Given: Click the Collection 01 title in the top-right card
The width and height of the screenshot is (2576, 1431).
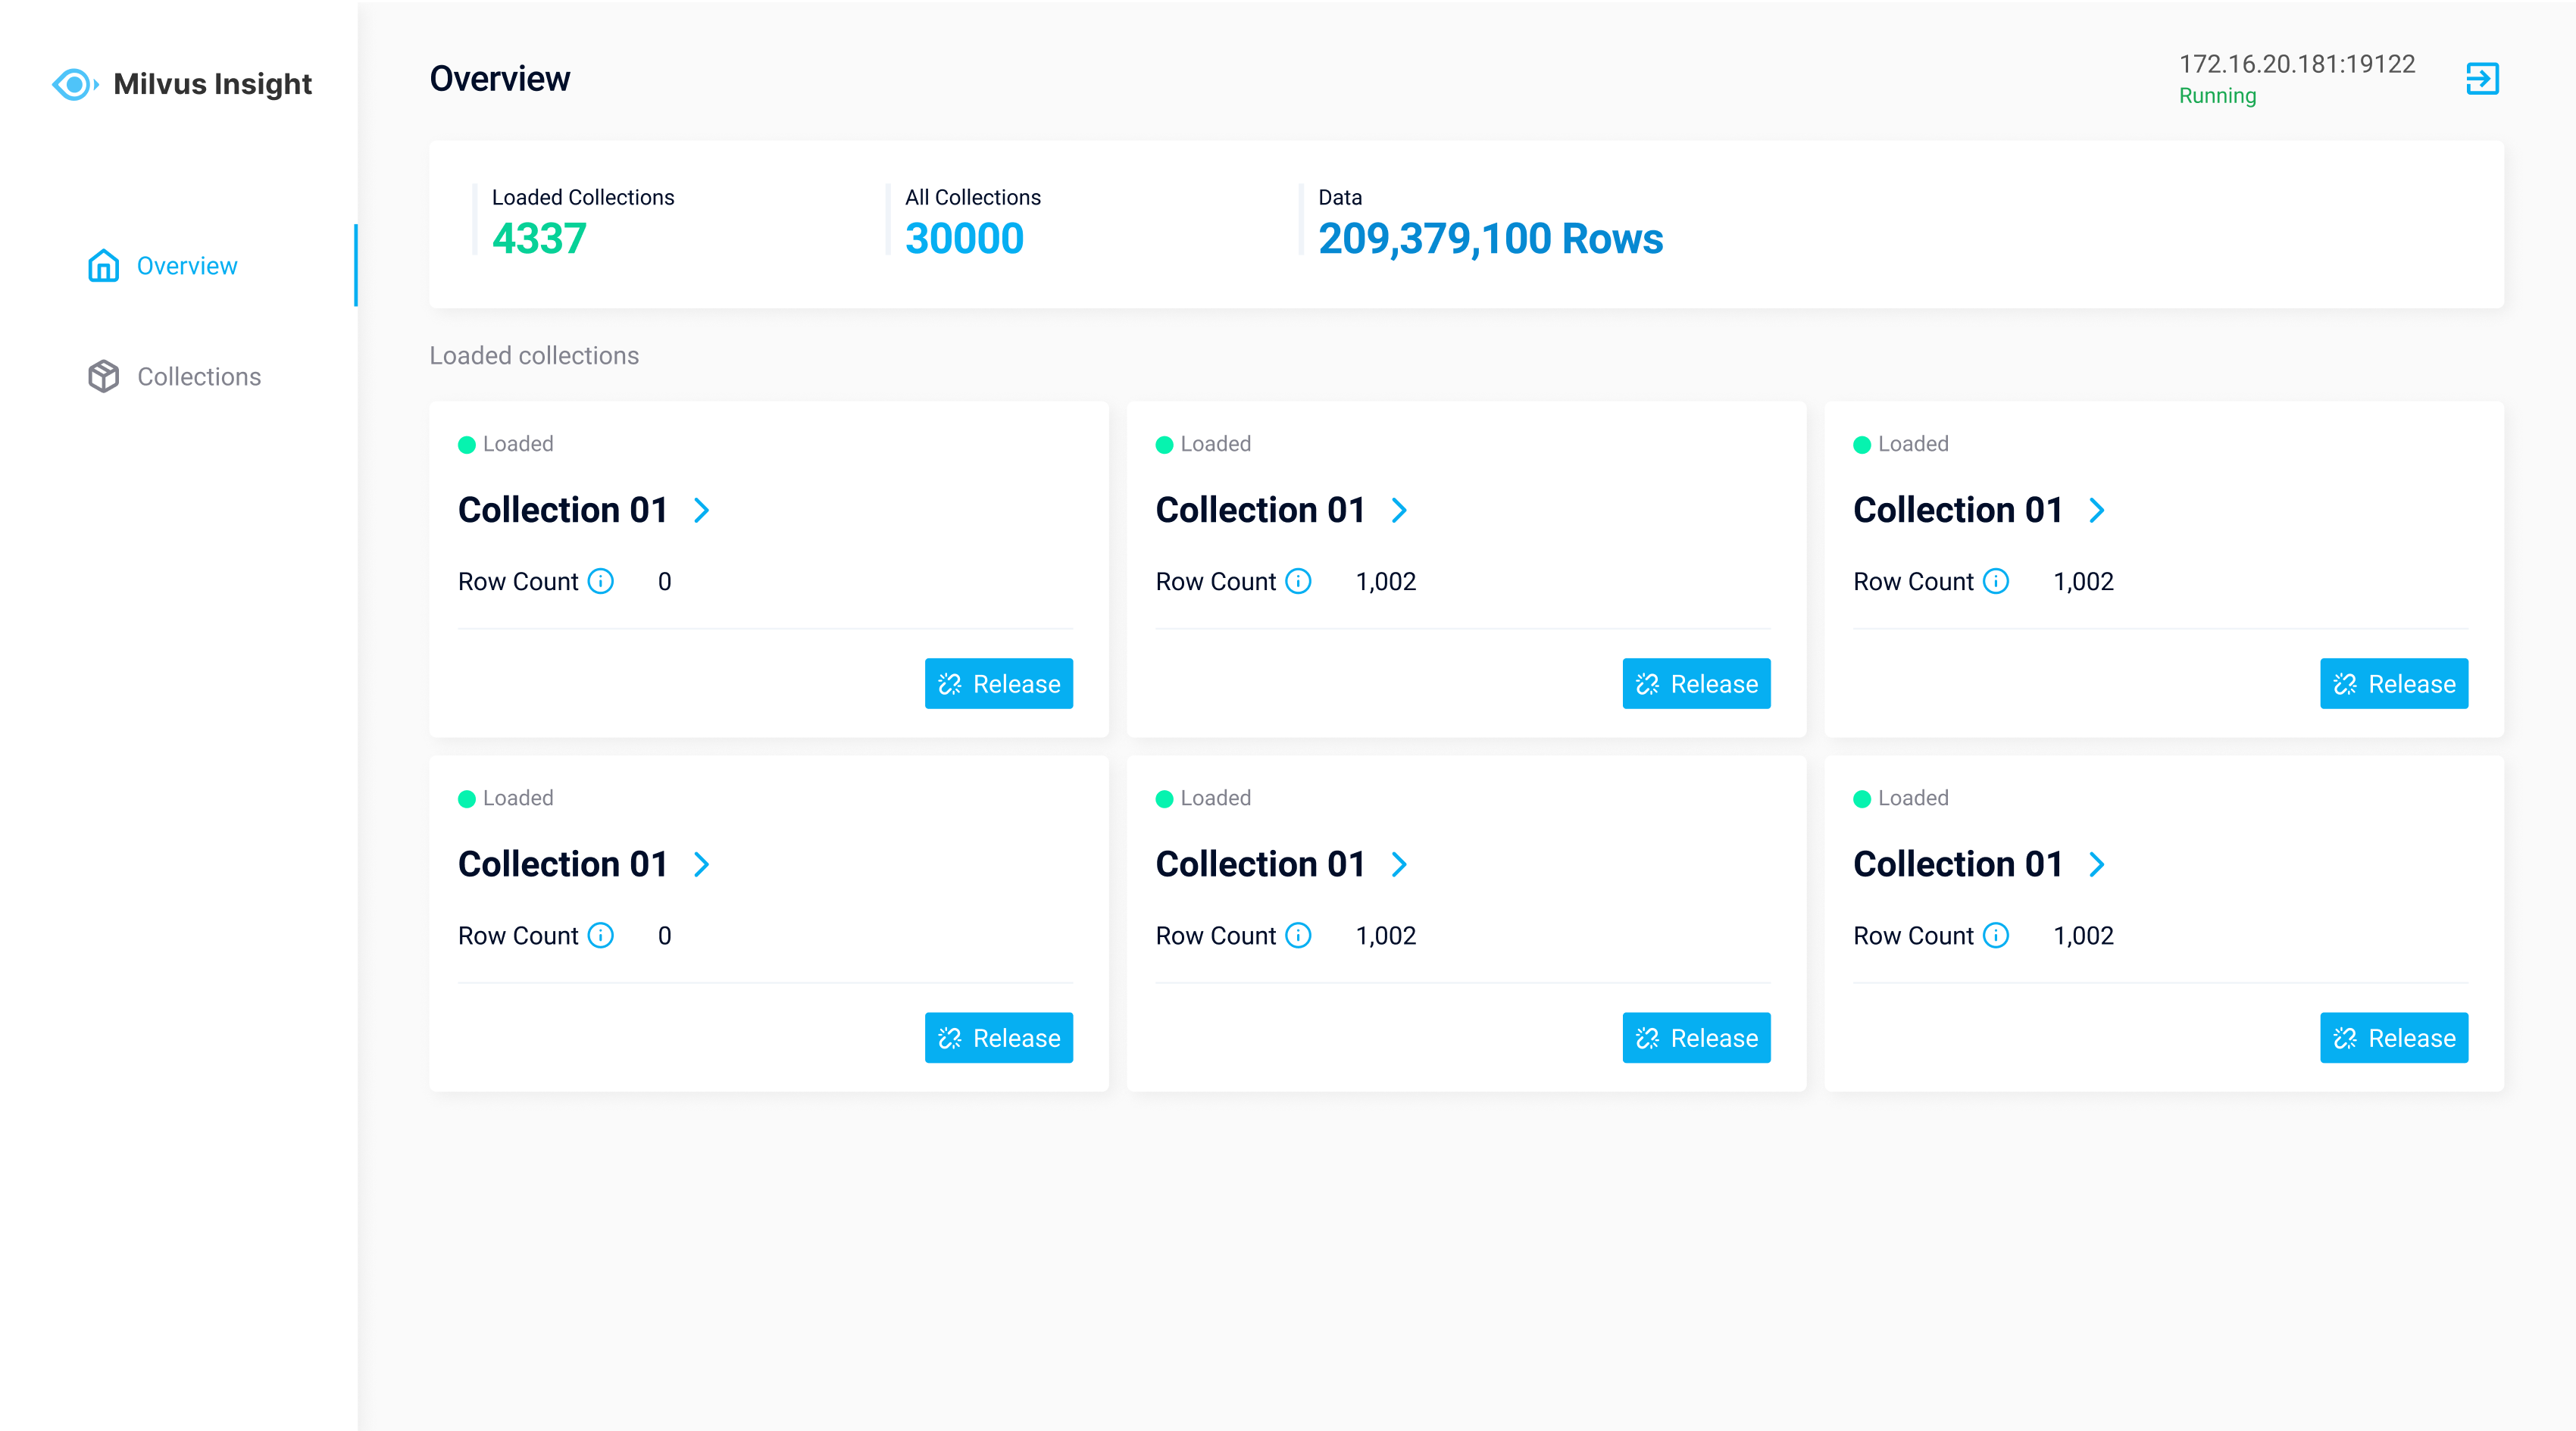Looking at the screenshot, I should [1958, 510].
